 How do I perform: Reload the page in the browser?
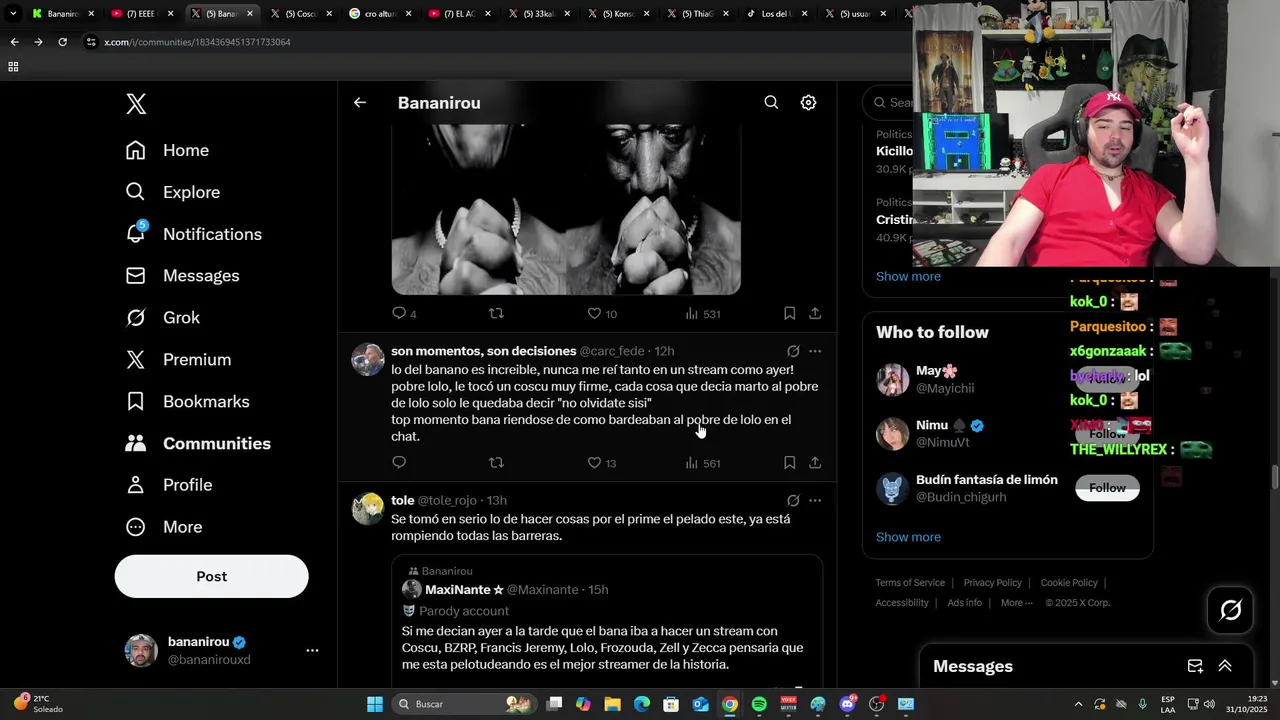tap(62, 42)
